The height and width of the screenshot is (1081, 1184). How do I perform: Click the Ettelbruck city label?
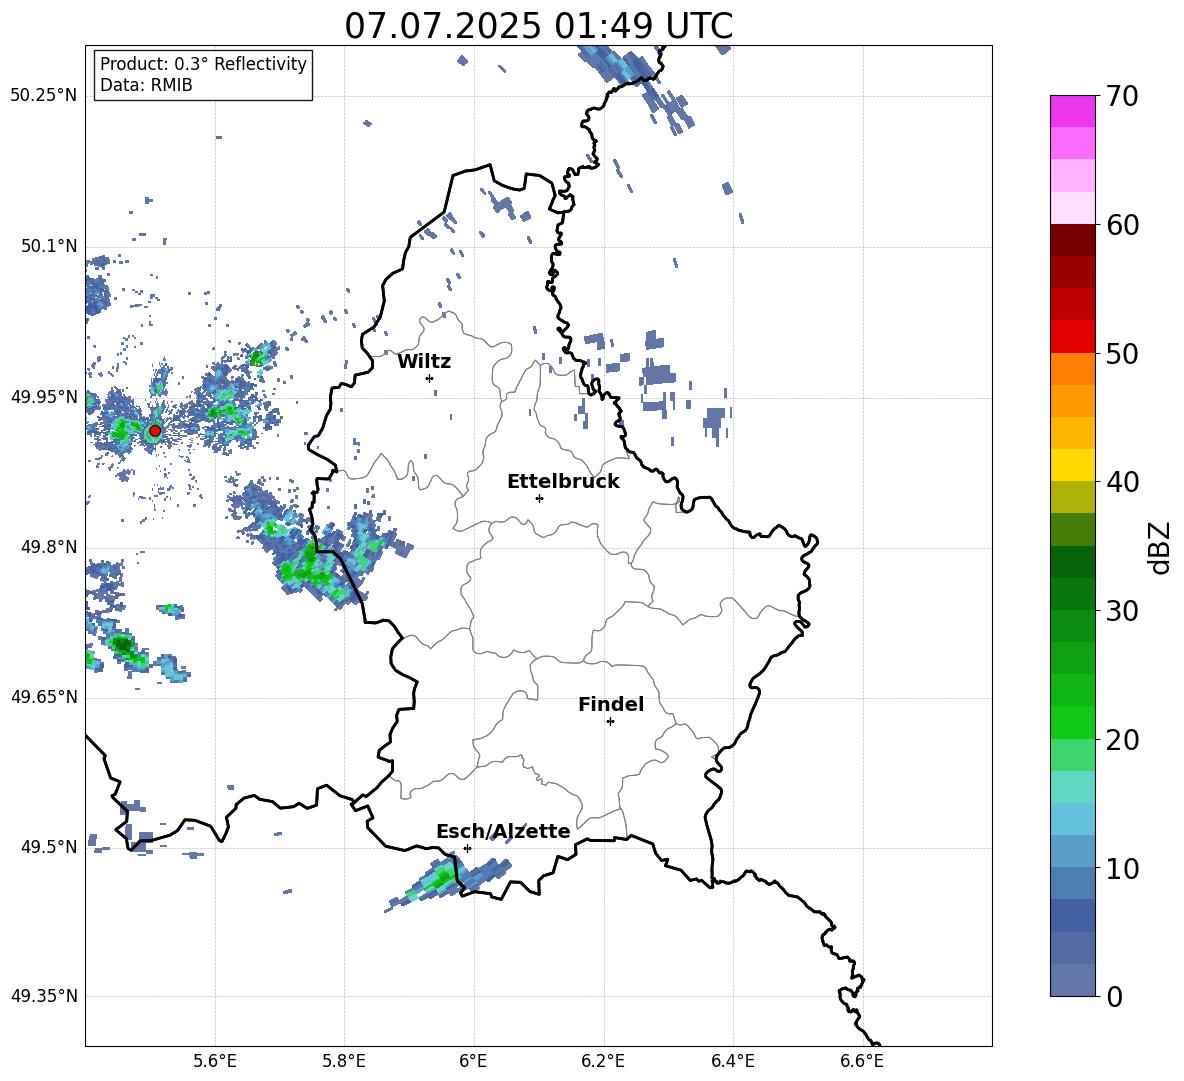tap(563, 482)
